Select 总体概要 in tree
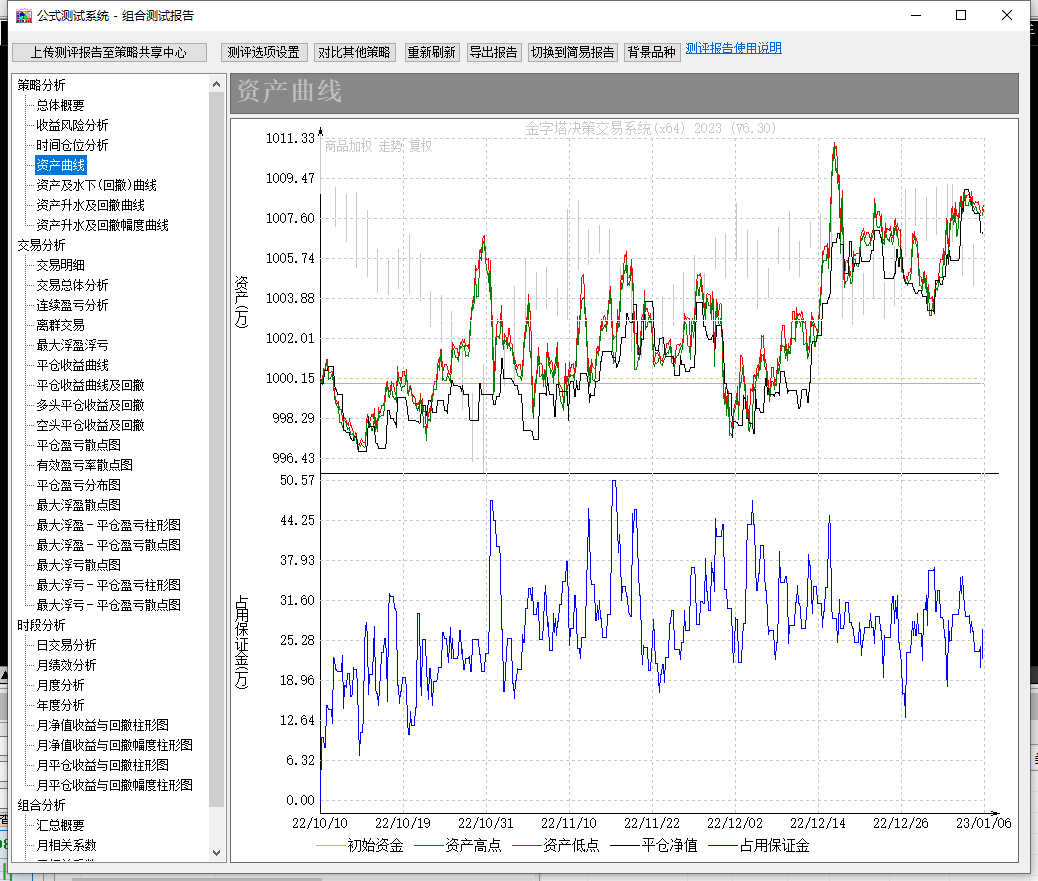 [60, 105]
